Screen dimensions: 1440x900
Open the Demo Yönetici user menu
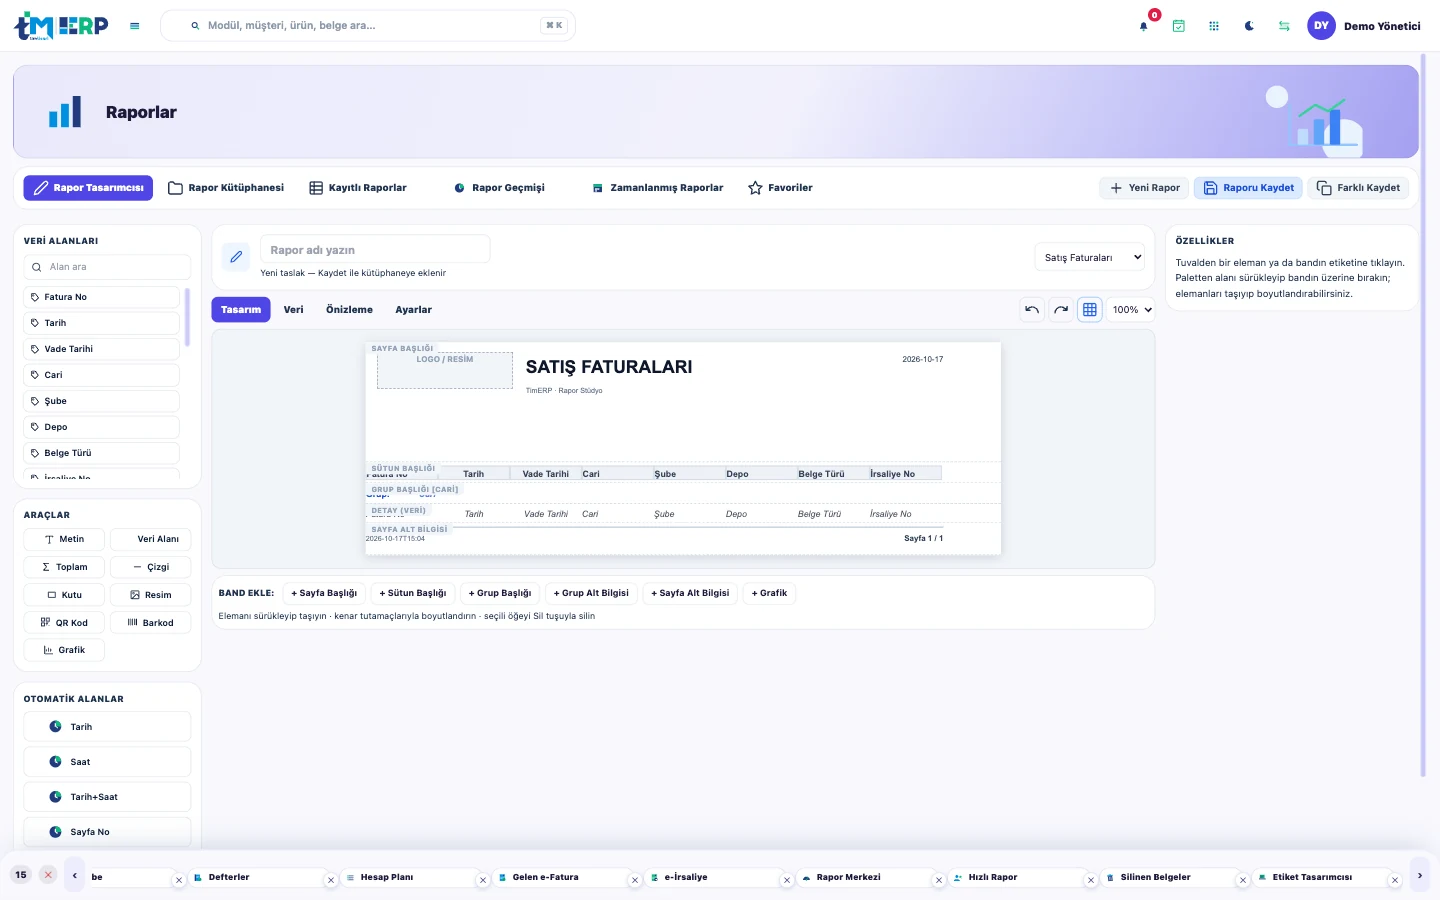tap(1364, 26)
